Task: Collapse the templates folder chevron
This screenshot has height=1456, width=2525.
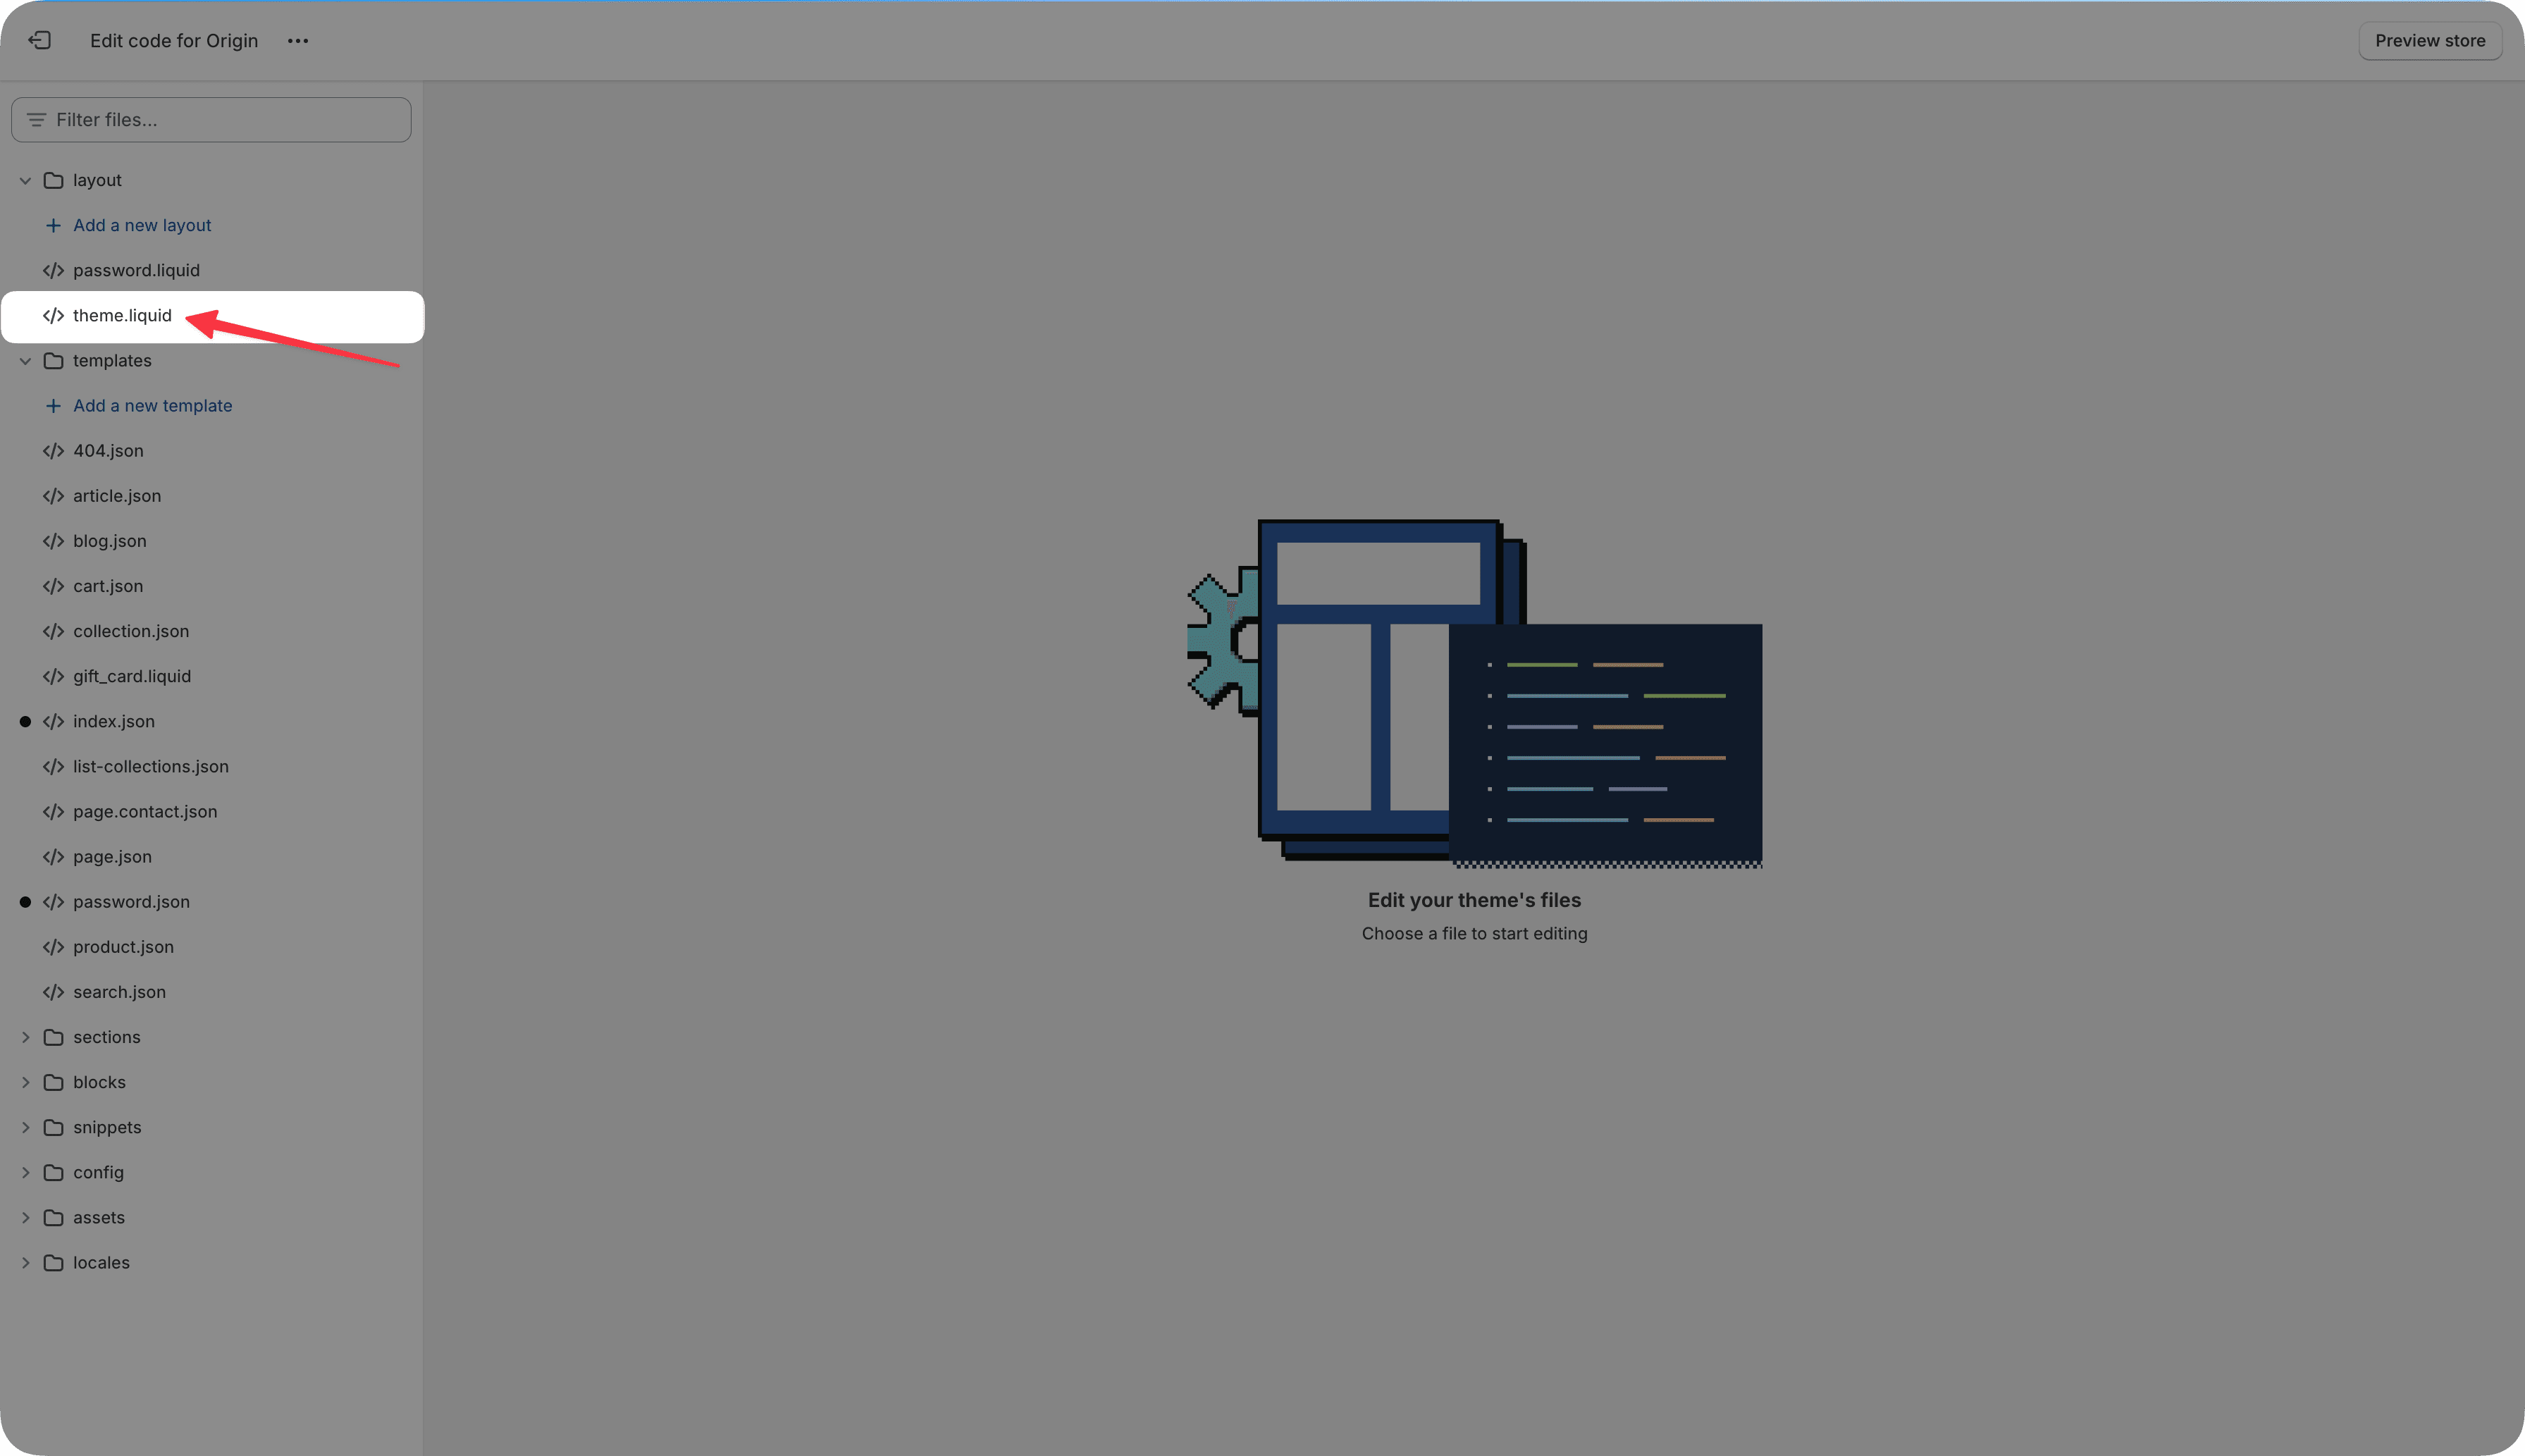Action: [x=25, y=361]
